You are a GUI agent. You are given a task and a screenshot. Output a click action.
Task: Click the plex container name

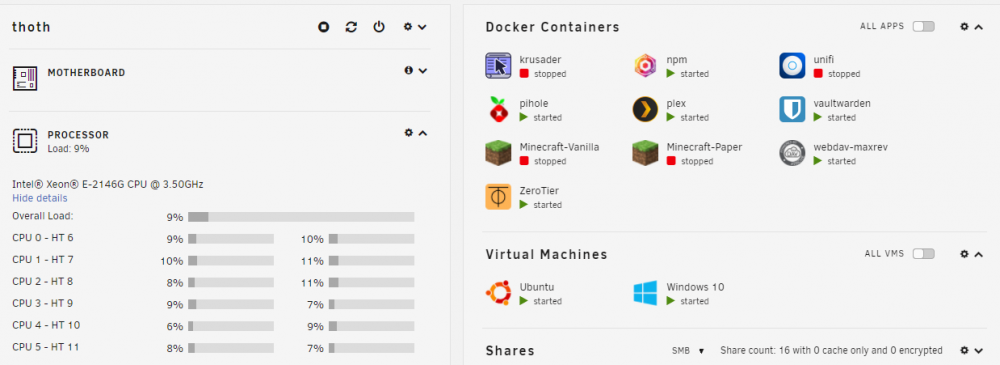coord(676,103)
